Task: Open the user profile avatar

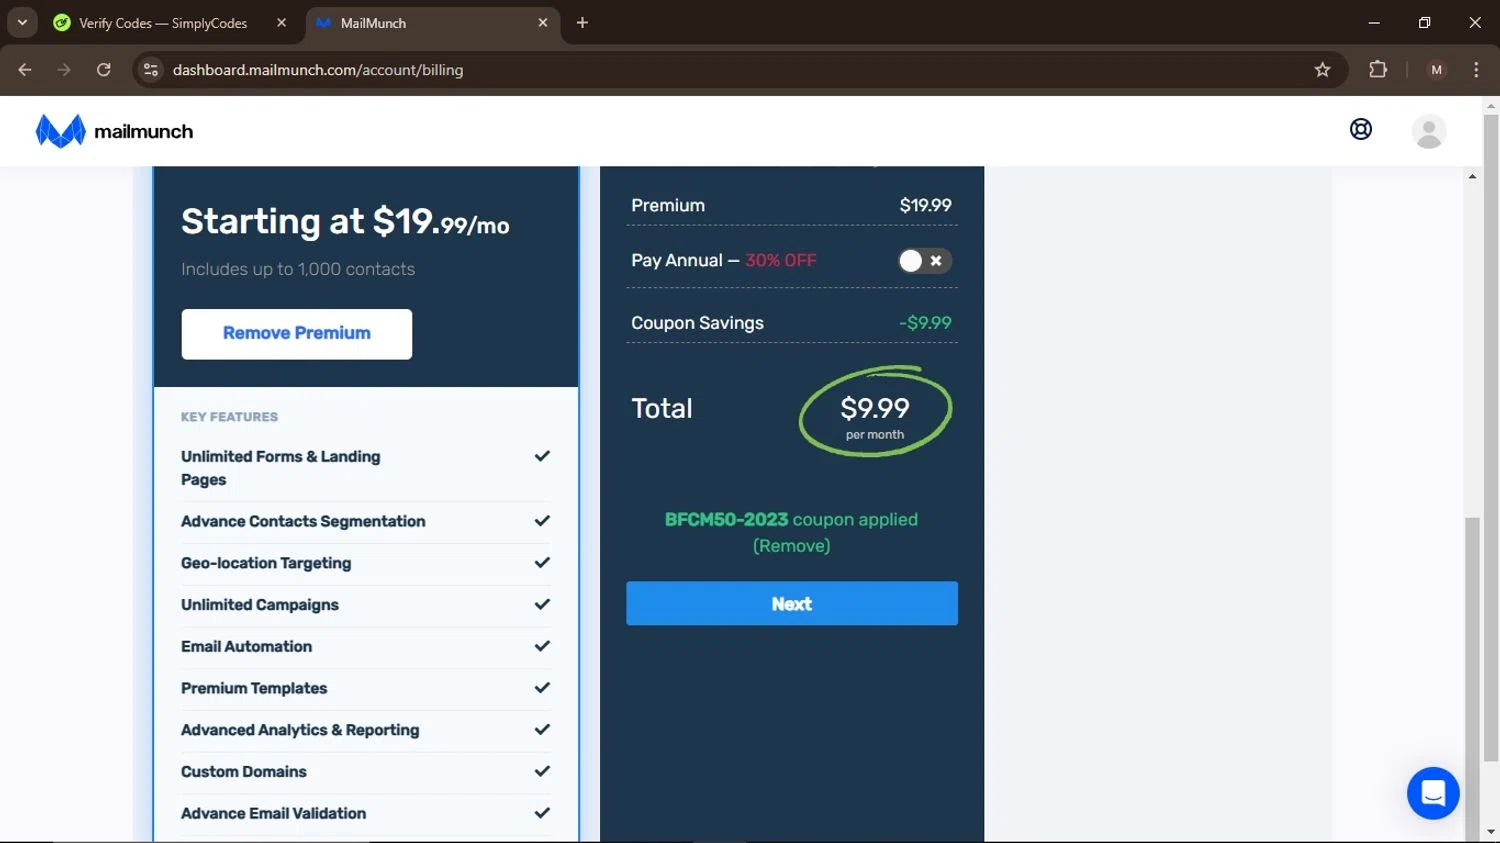Action: [1429, 131]
